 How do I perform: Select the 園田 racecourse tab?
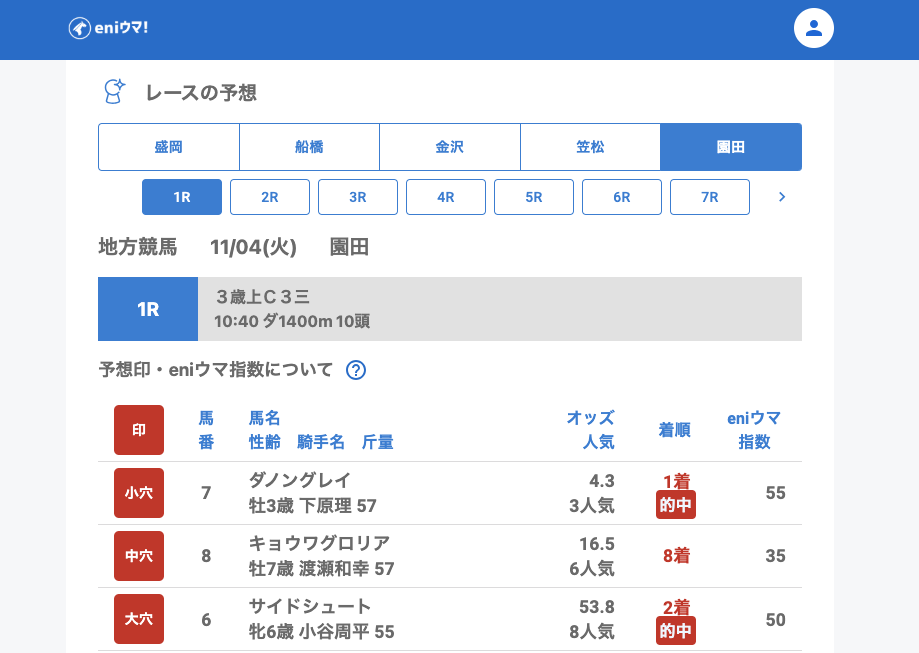pos(731,147)
